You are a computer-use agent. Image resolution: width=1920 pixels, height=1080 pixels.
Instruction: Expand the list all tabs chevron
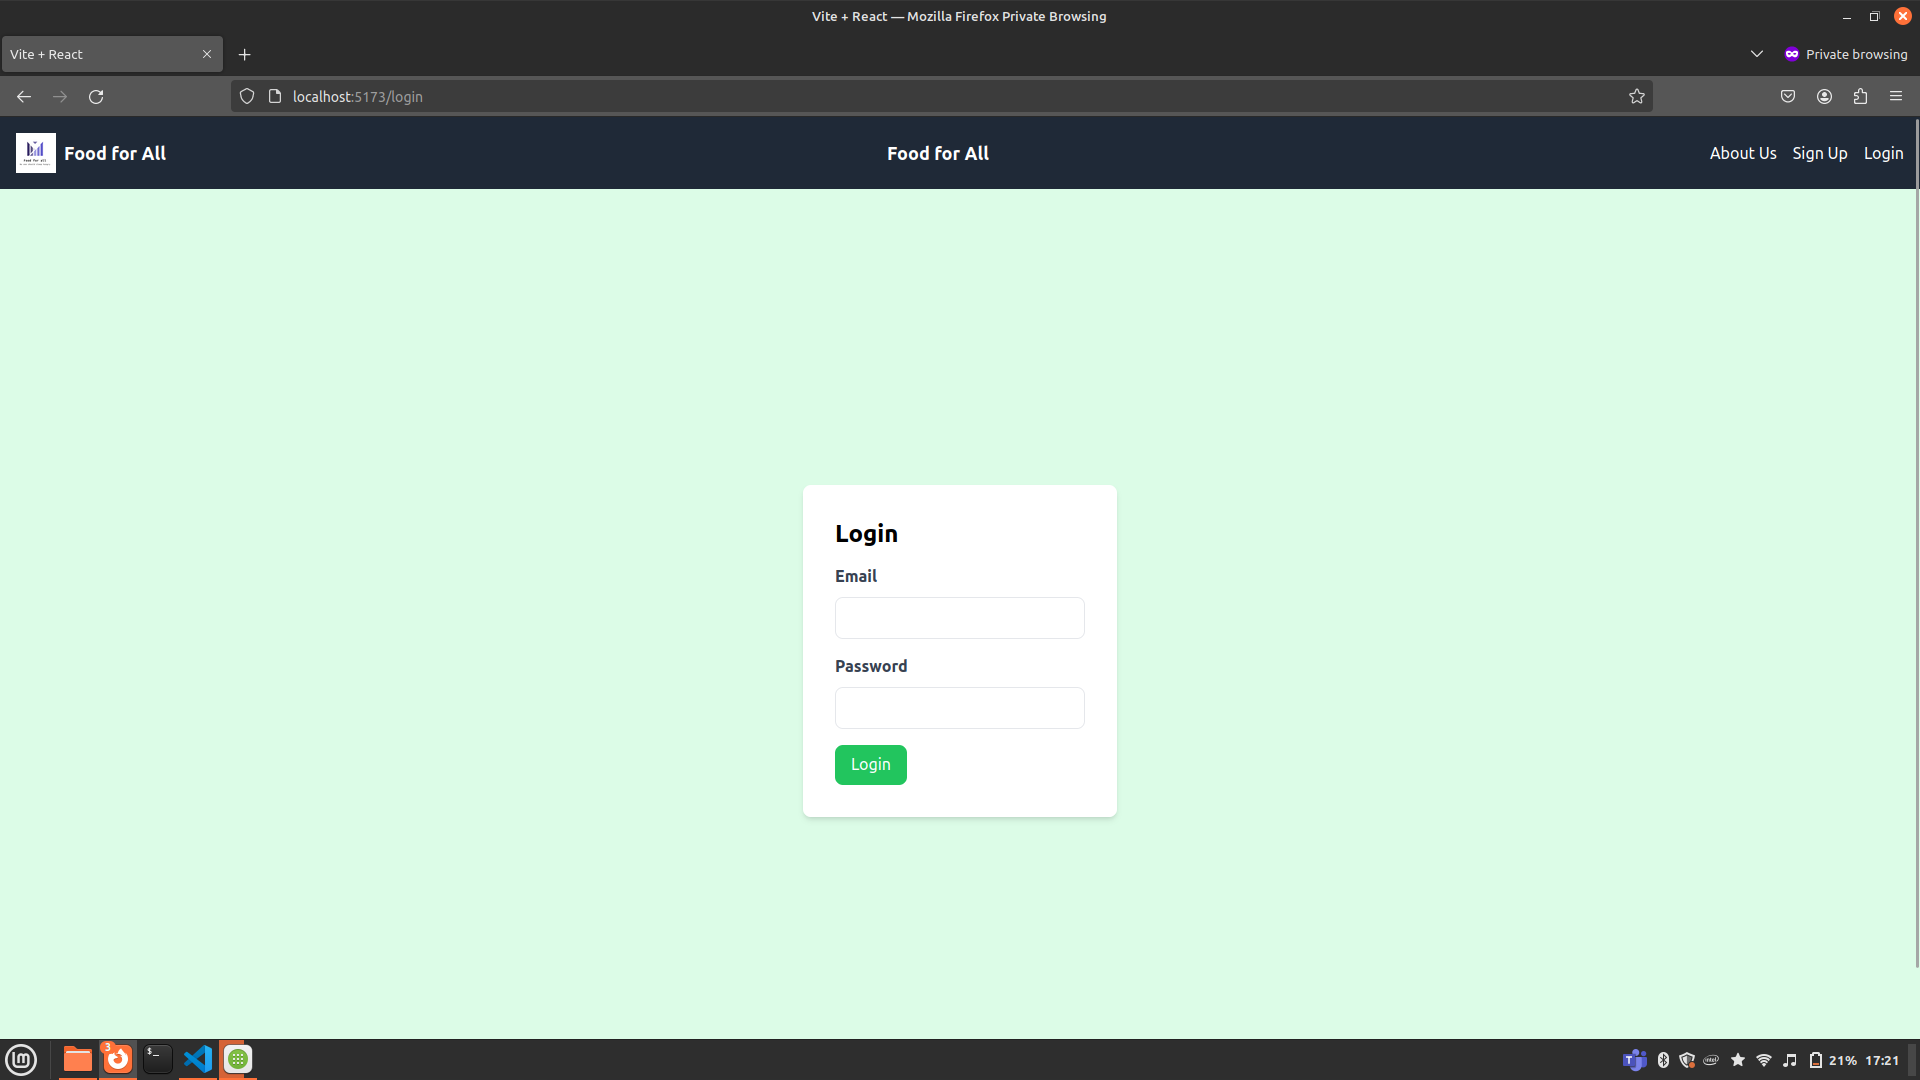[x=1756, y=54]
